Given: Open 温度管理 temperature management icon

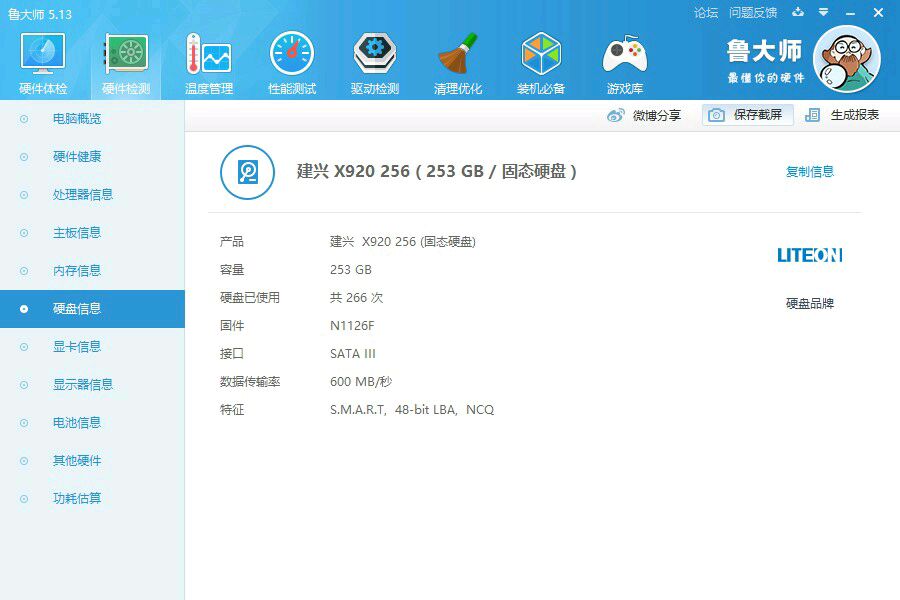Looking at the screenshot, I should click(209, 54).
